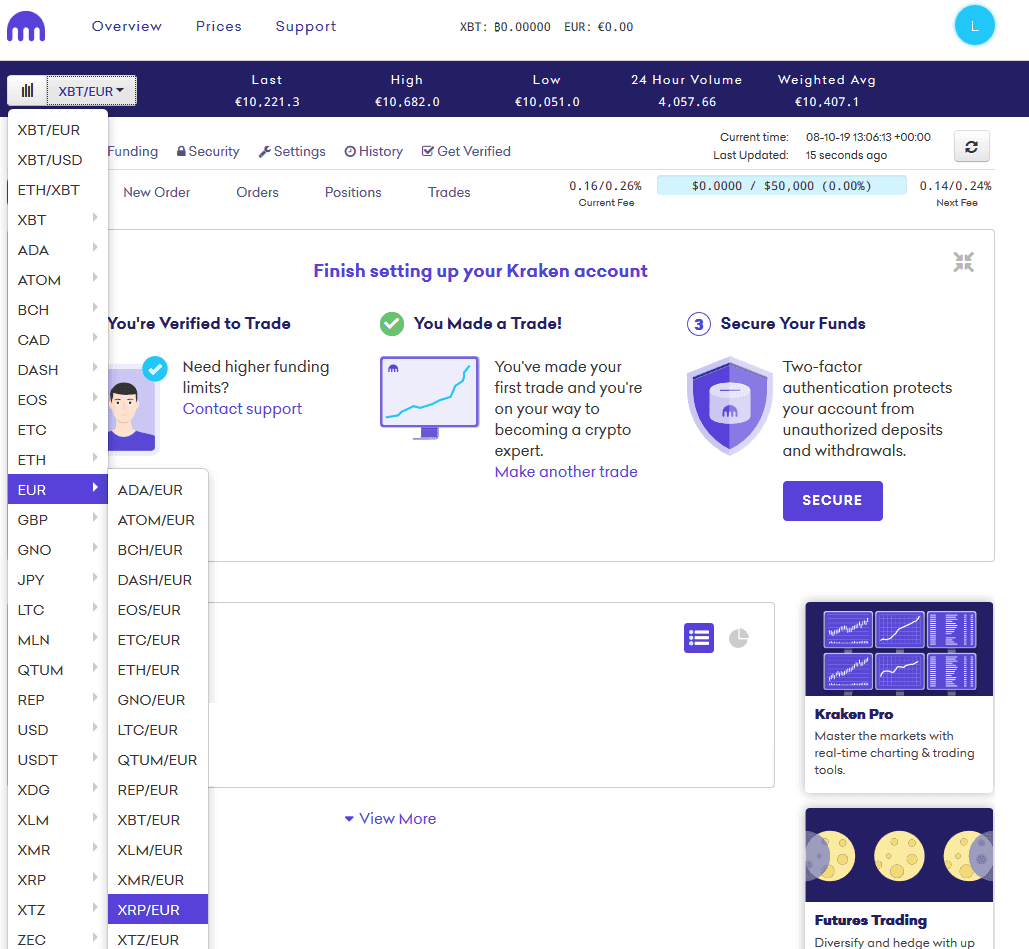This screenshot has height=949, width=1029.
Task: Expand the View More section
Action: [390, 818]
